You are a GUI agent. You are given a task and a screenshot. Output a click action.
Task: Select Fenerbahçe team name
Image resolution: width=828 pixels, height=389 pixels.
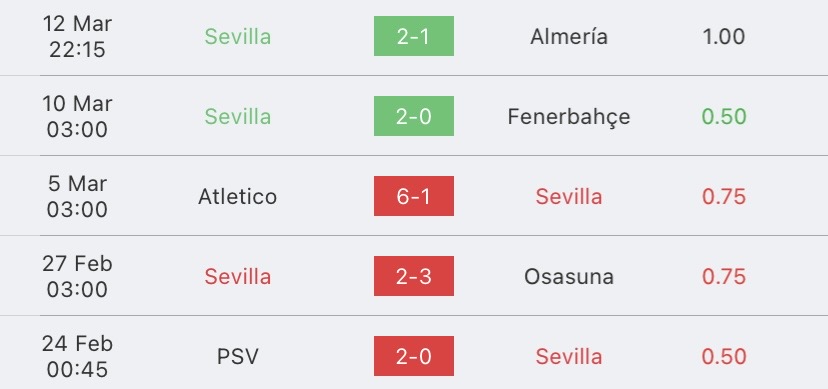(569, 117)
